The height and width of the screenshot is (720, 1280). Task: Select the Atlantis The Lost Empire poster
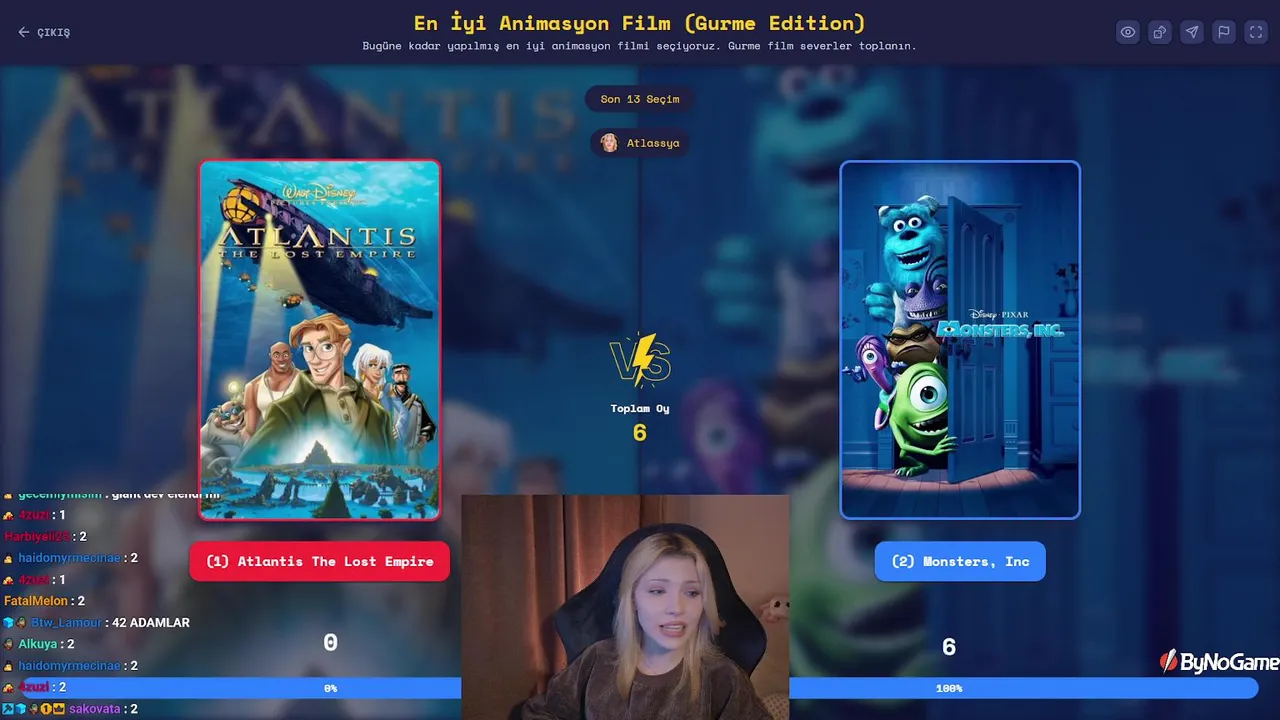pyautogui.click(x=320, y=340)
